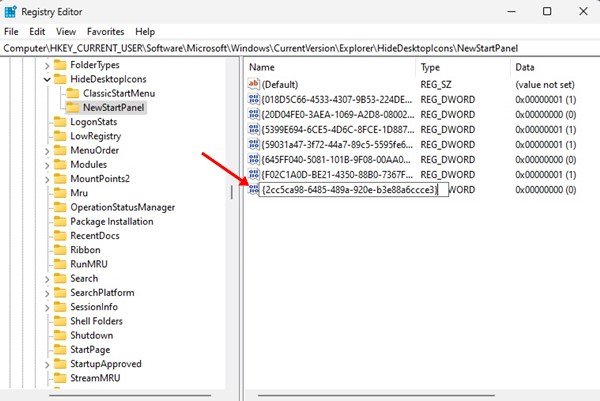Screen dimensions: 600x401
Task: Click the DWORD icon of {F02C1A0D value
Action: (x=254, y=174)
